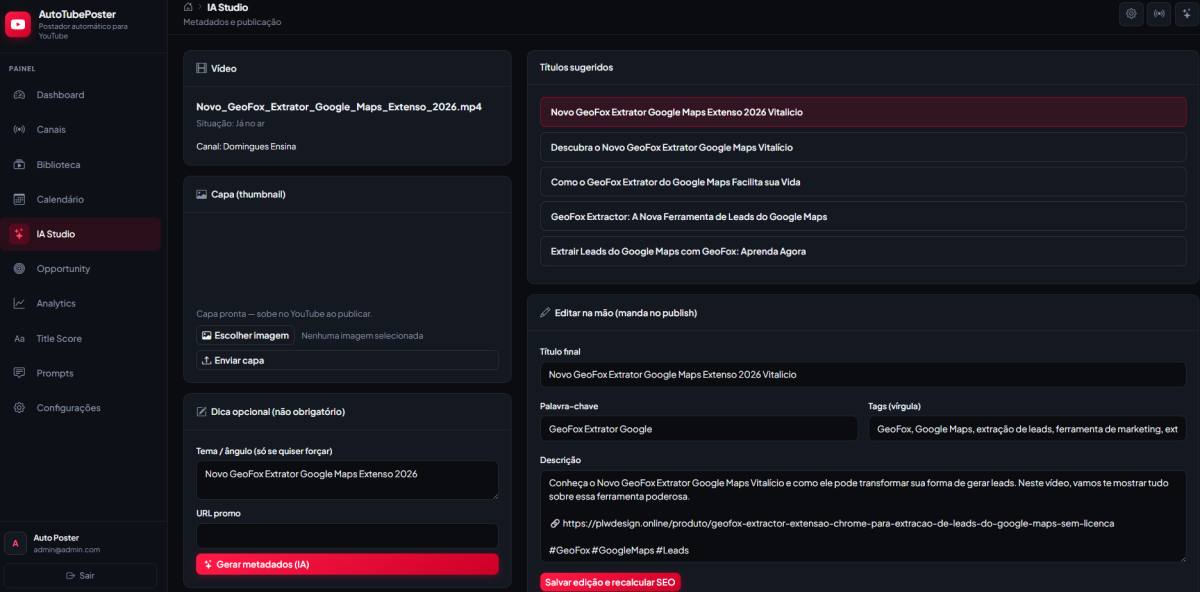Screen dimensions: 1200x592
Task: Go to Opportunity using its target icon
Action: point(19,269)
